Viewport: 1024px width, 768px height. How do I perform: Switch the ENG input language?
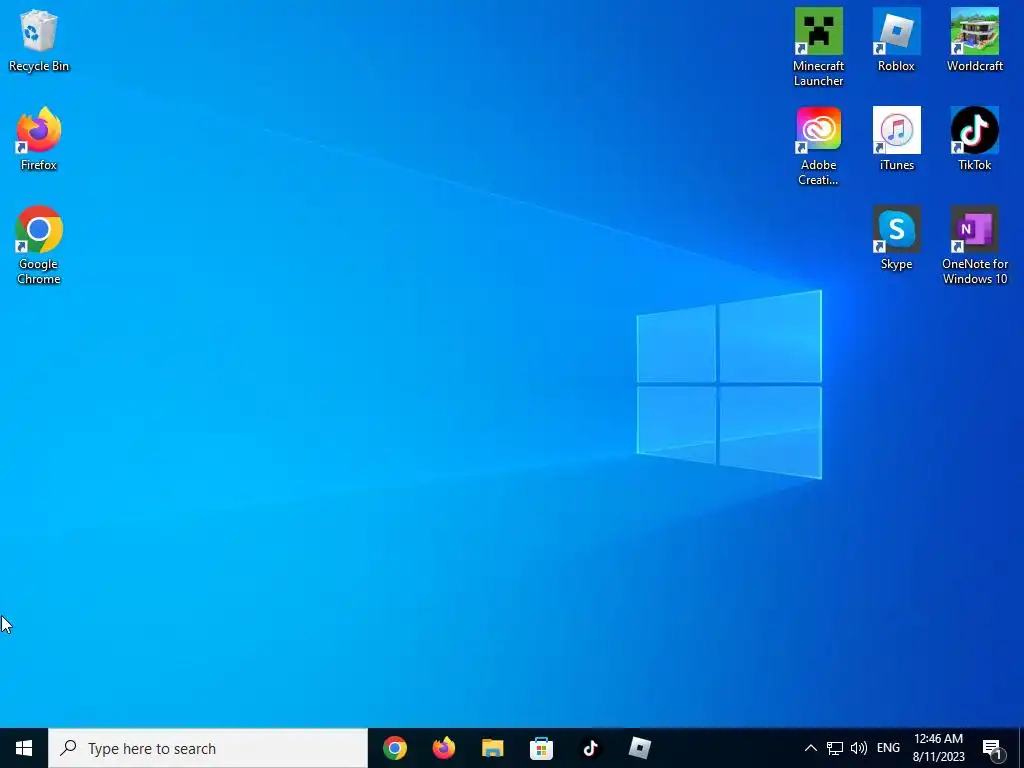tap(888, 748)
